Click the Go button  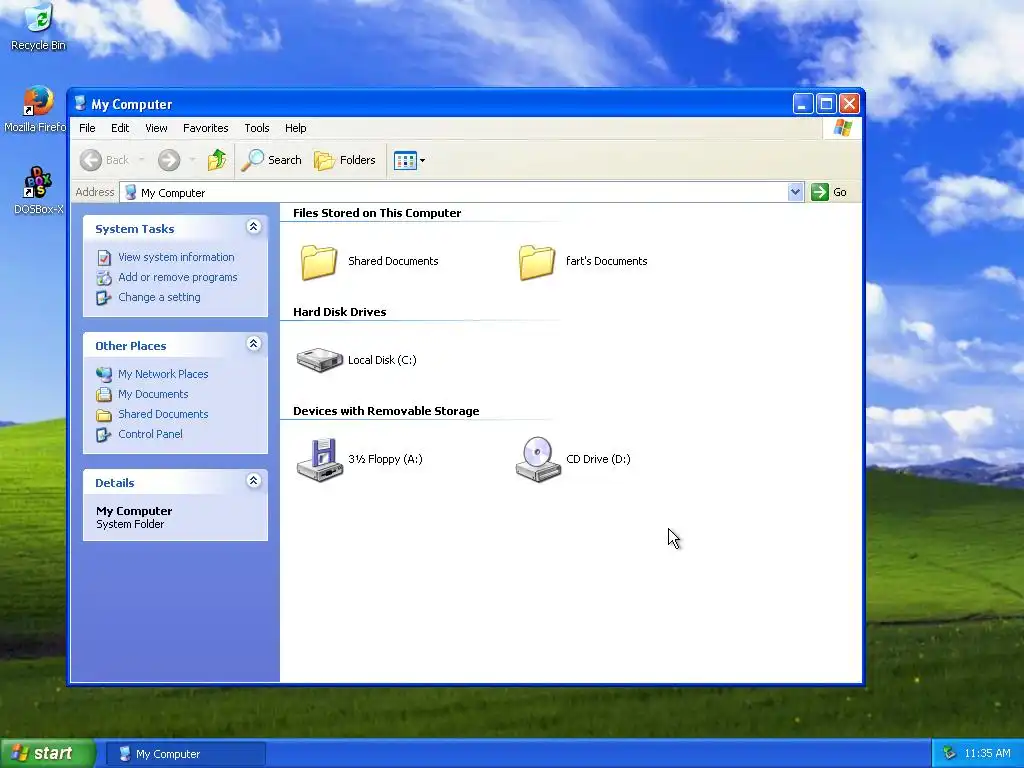(829, 192)
